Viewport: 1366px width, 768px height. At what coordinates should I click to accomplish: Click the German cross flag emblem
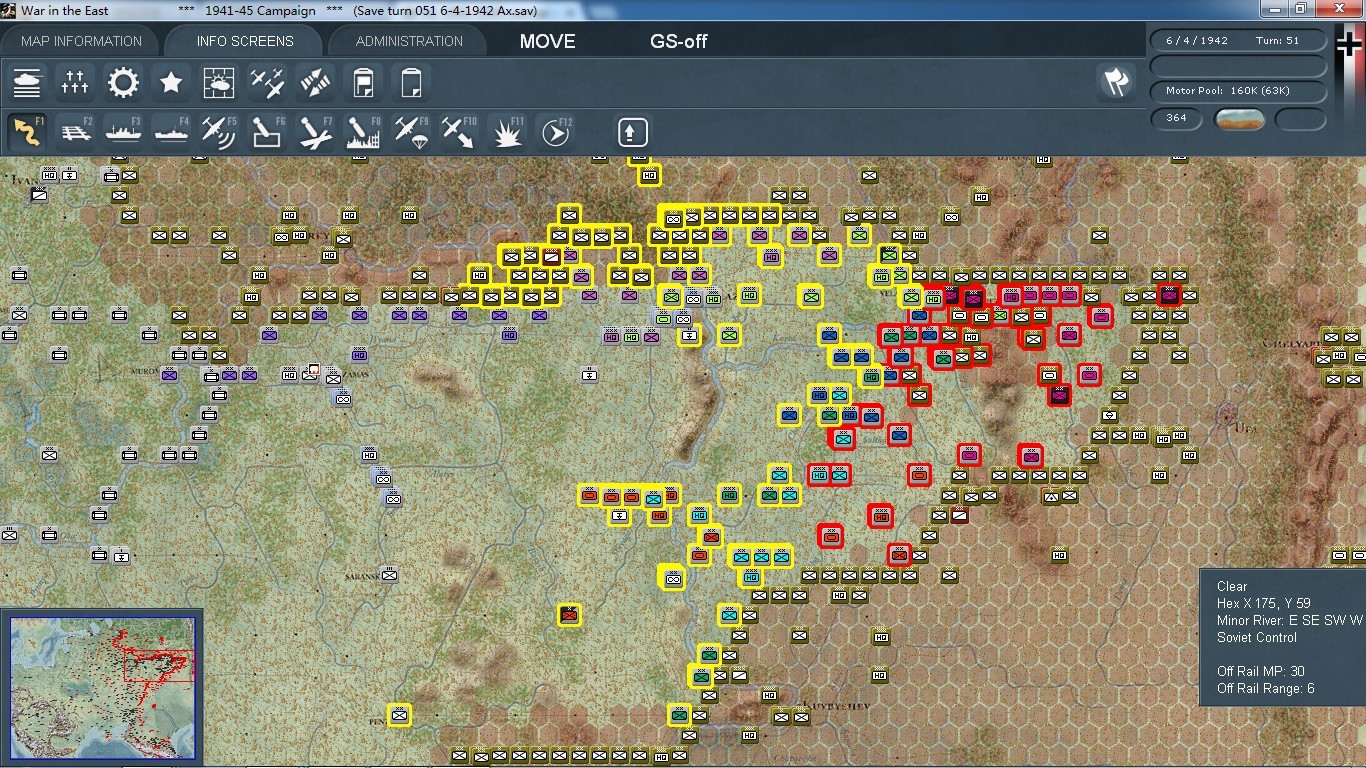point(1349,42)
